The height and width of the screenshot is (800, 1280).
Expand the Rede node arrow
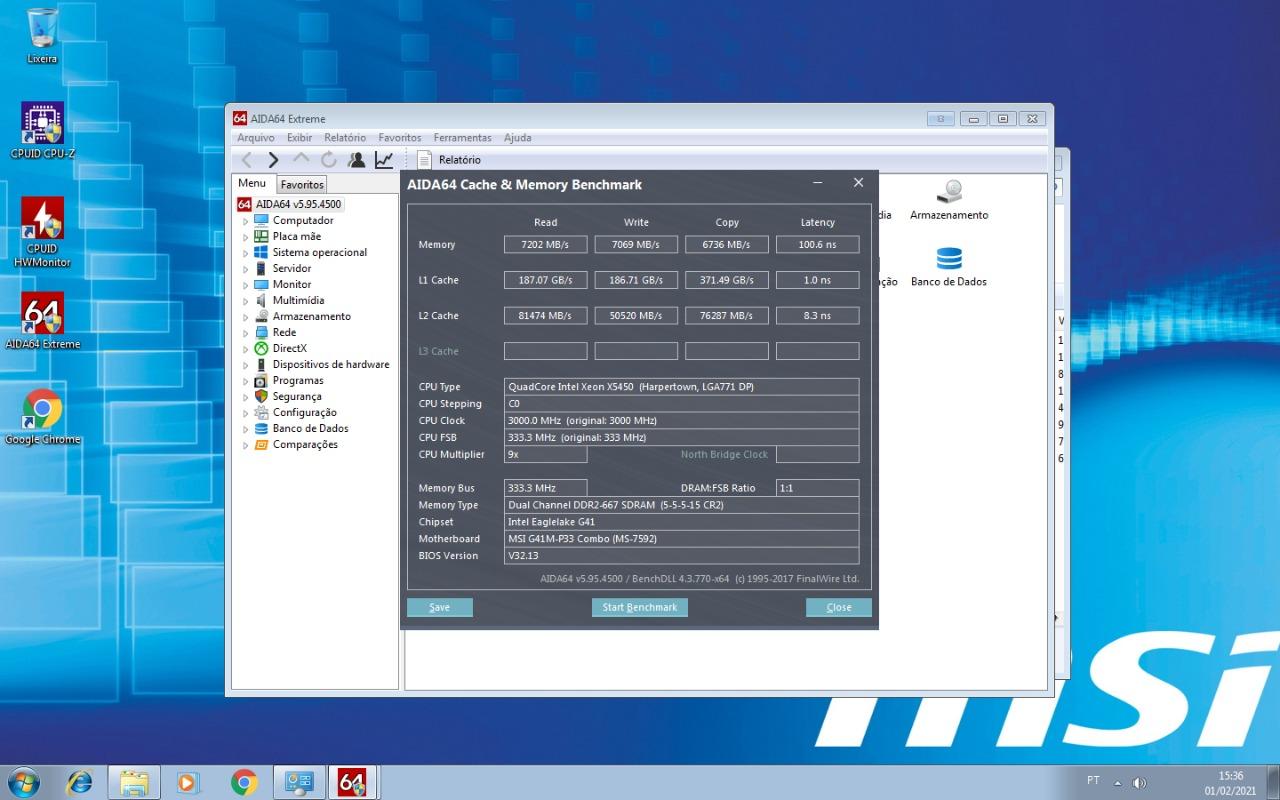pyautogui.click(x=246, y=333)
